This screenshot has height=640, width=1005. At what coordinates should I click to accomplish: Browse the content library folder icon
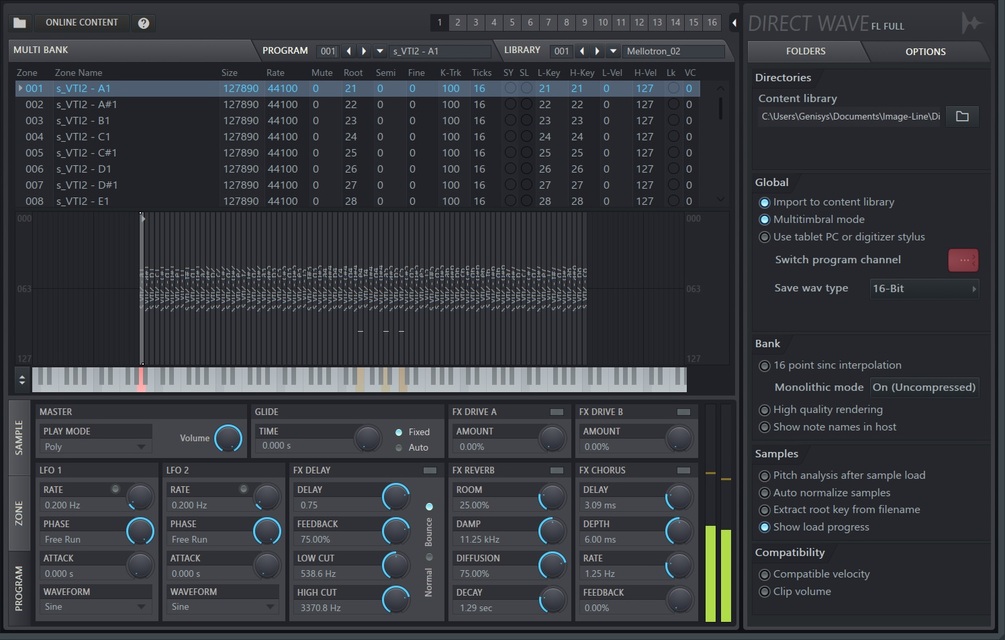(x=962, y=116)
